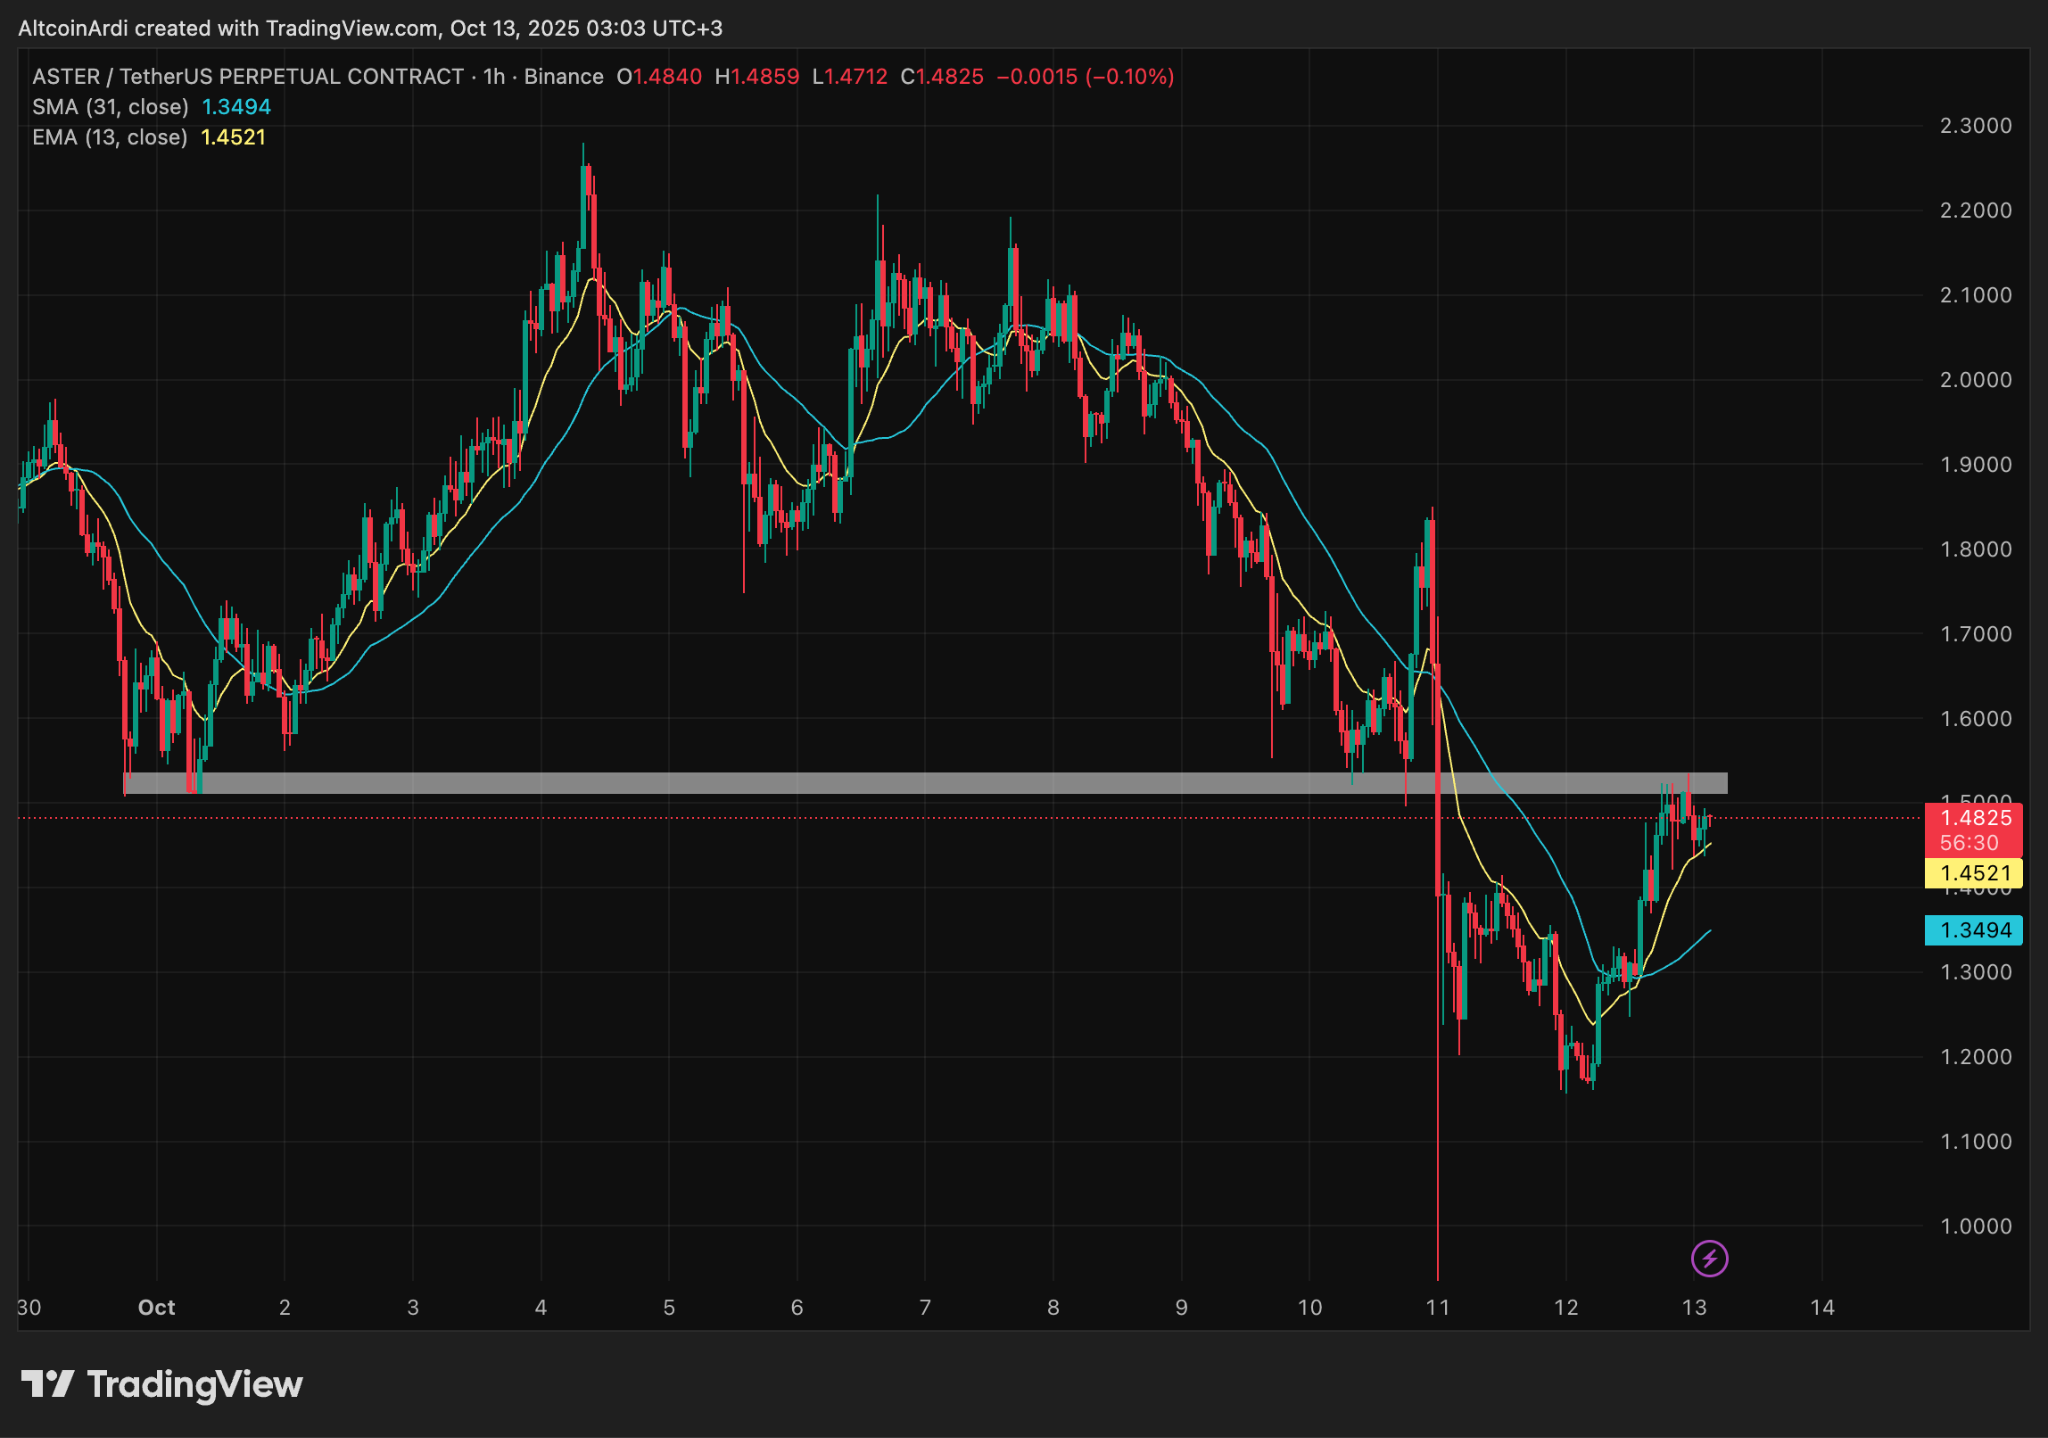The width and height of the screenshot is (2048, 1438).
Task: Click the 14 date label on time axis
Action: [1822, 1307]
